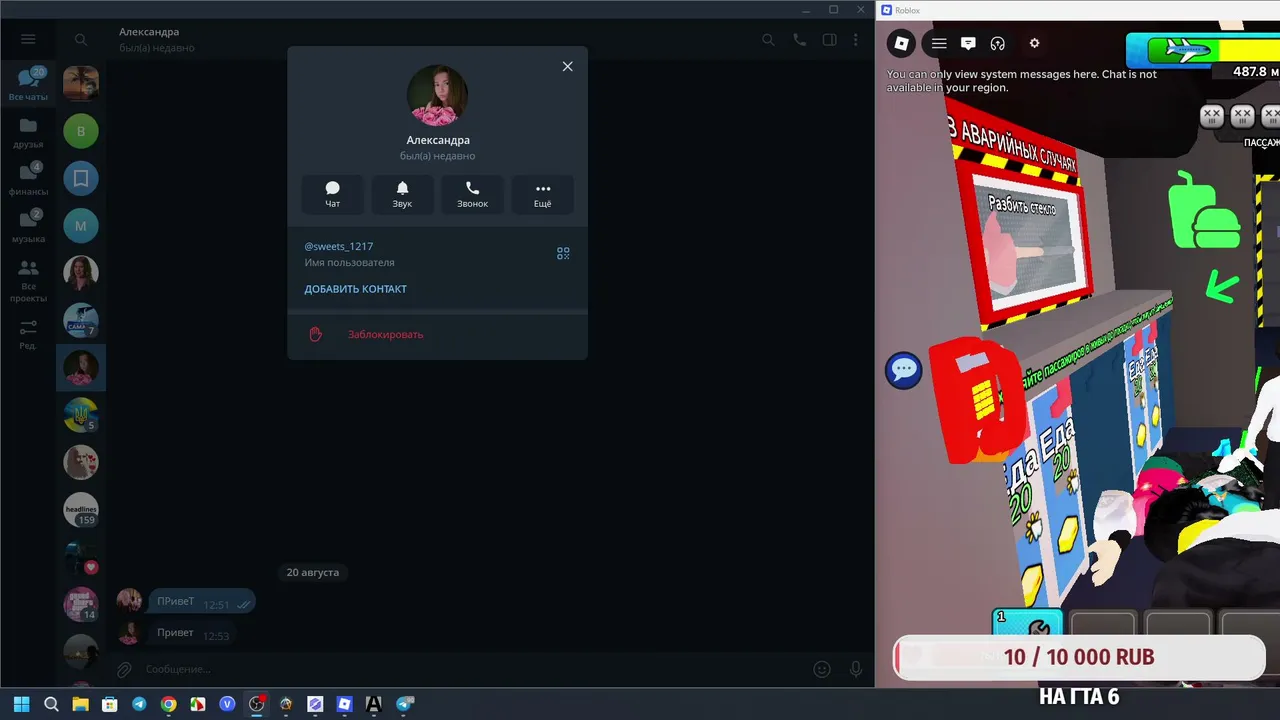The image size is (1280, 720).
Task: Open the Telegram hamburger menu
Action: tap(28, 39)
